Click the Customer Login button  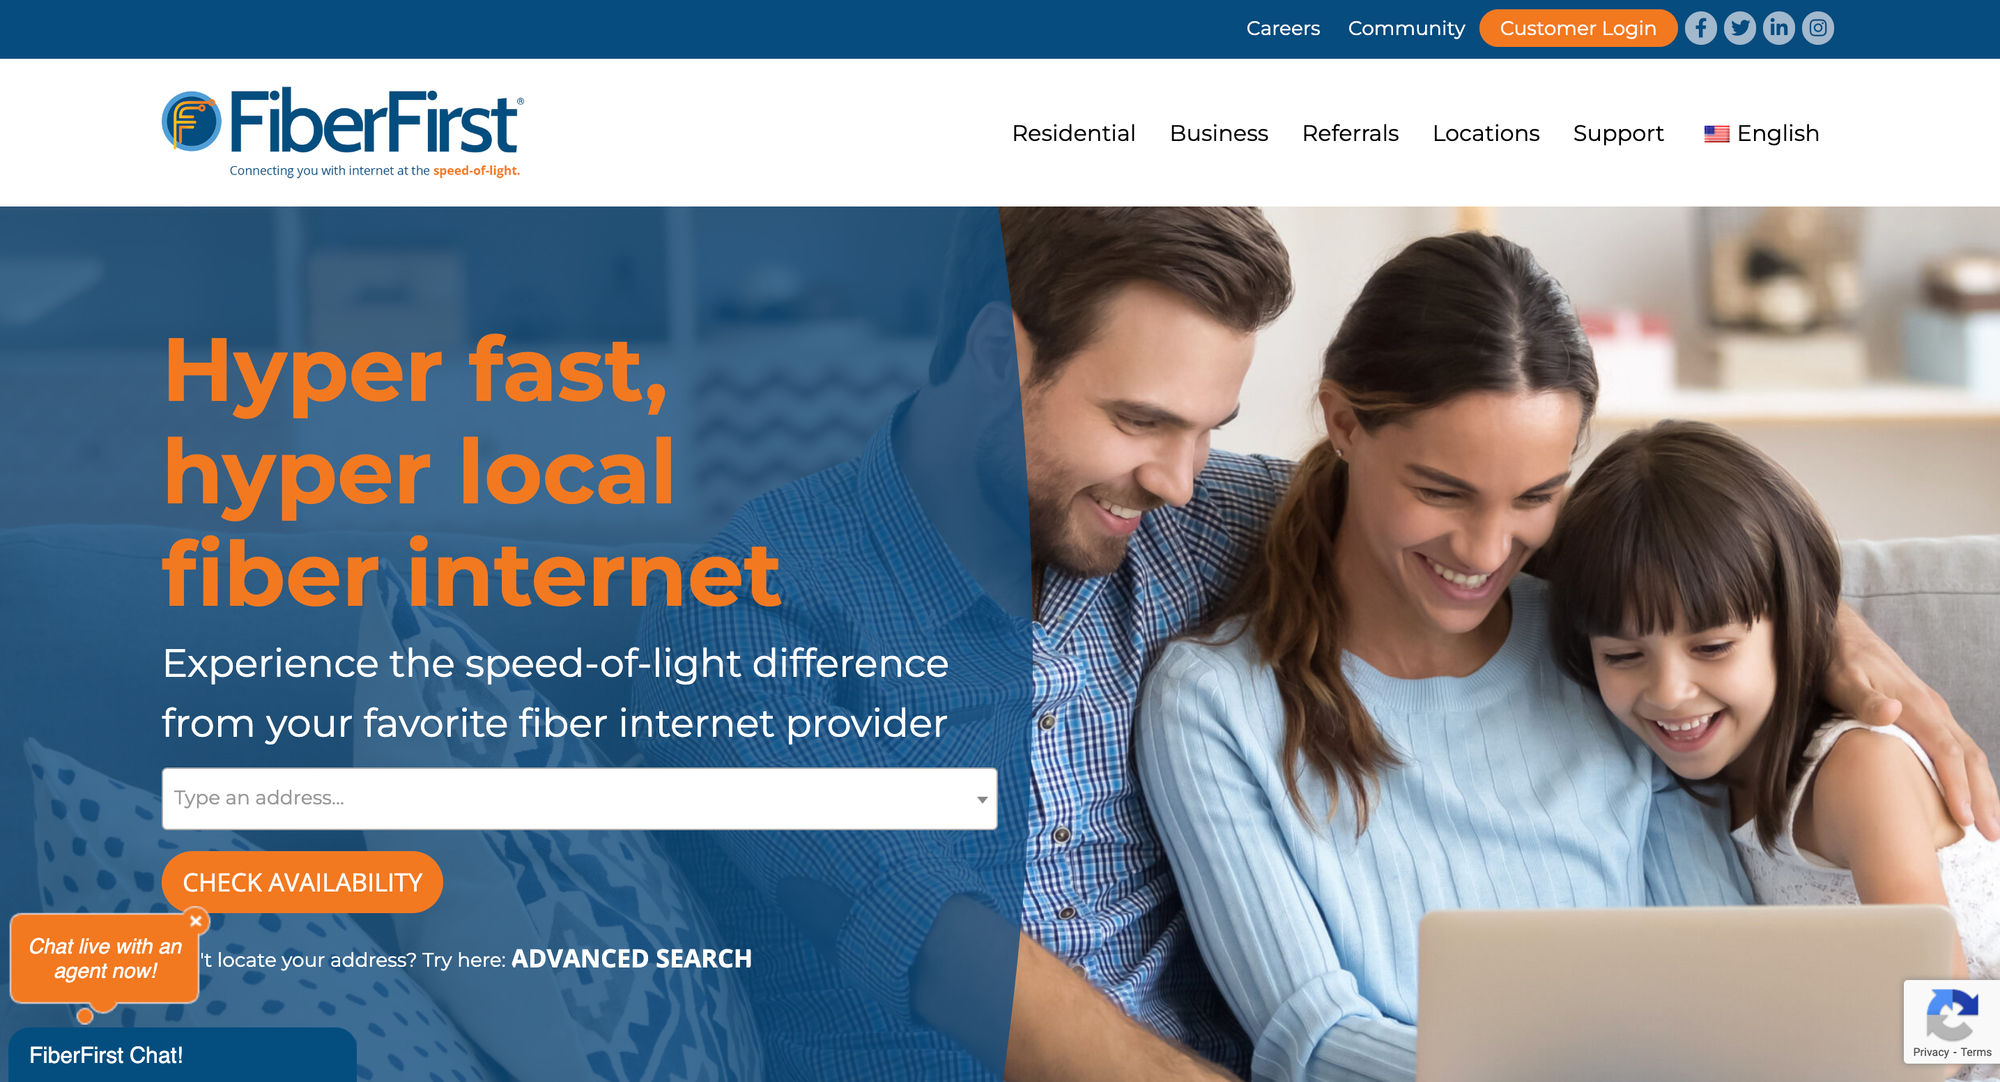click(1579, 29)
